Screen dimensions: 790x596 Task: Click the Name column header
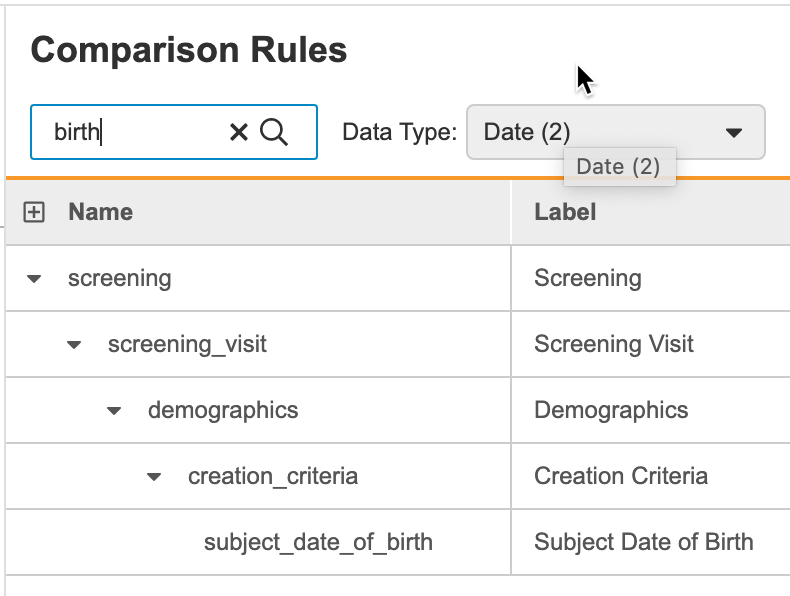(x=100, y=212)
